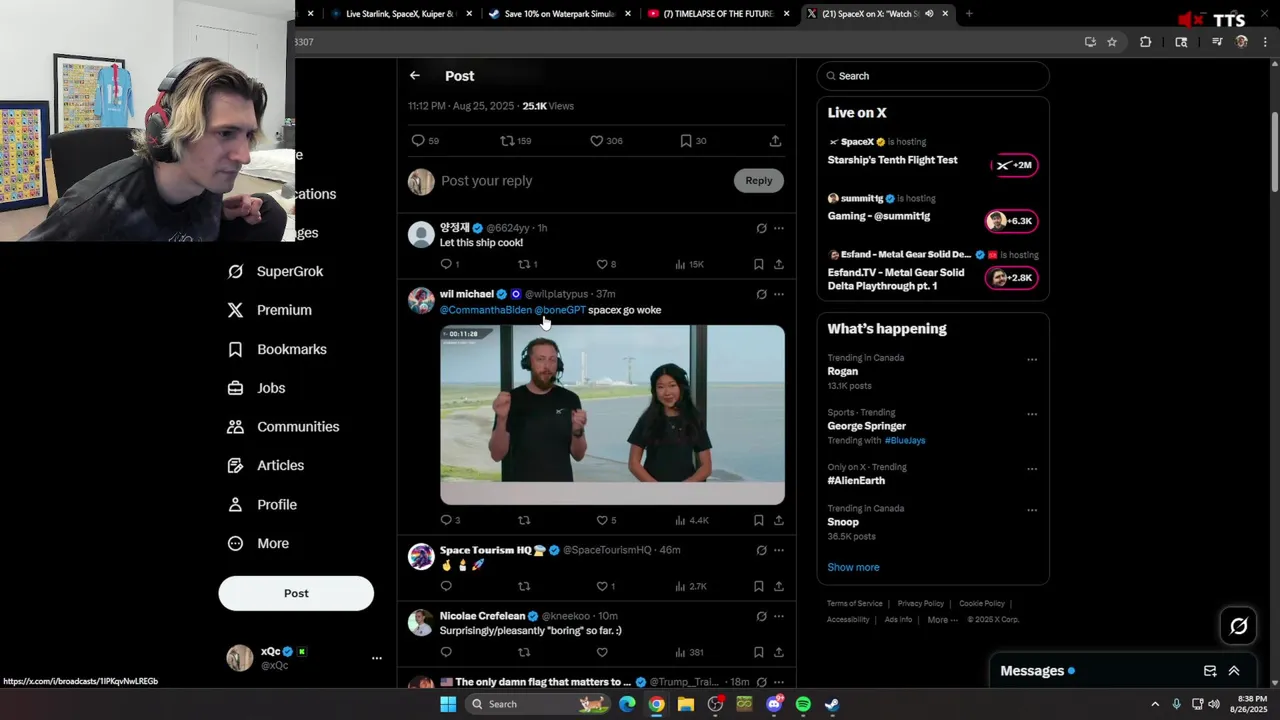Image resolution: width=1280 pixels, height=720 pixels.
Task: Click the X Search box
Action: [x=933, y=76]
